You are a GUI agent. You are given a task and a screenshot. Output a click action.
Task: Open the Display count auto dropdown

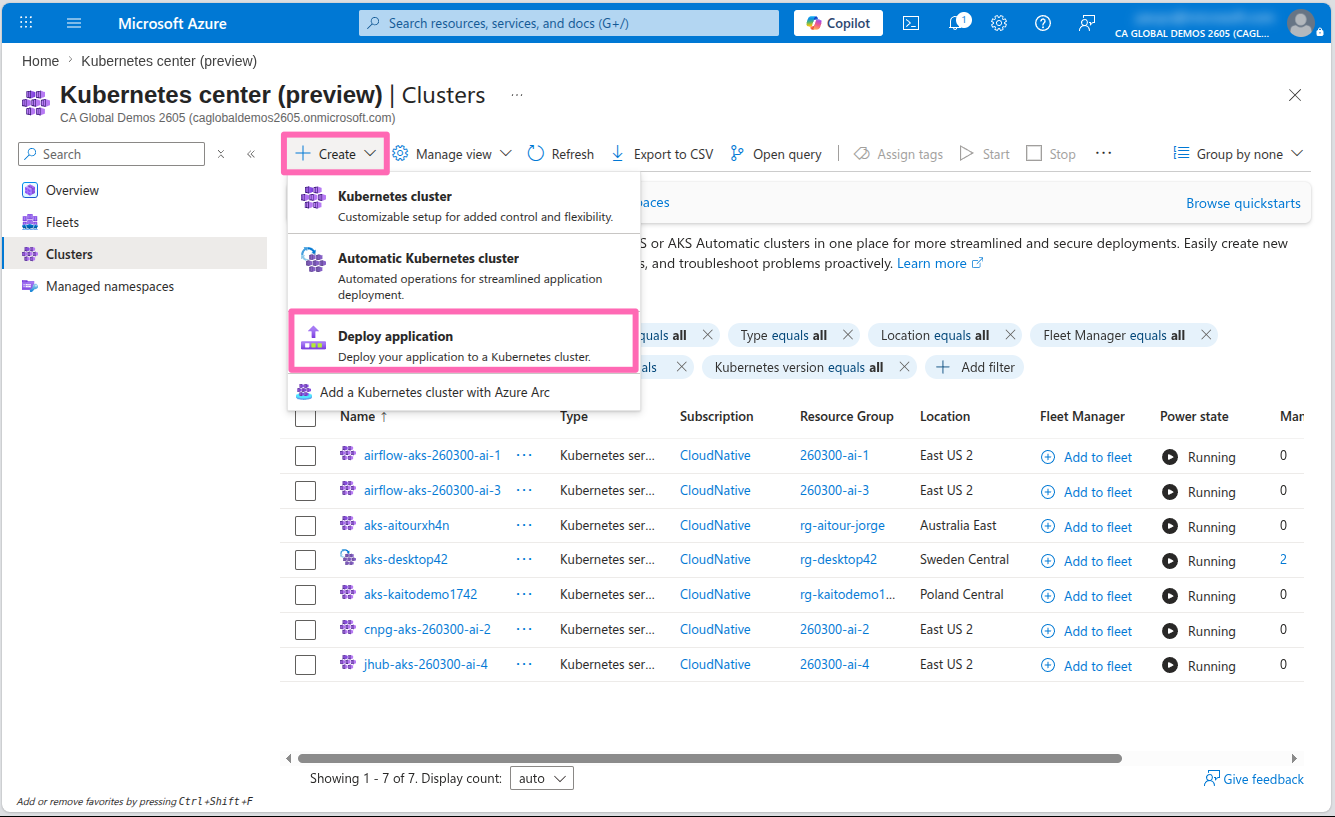tap(541, 778)
